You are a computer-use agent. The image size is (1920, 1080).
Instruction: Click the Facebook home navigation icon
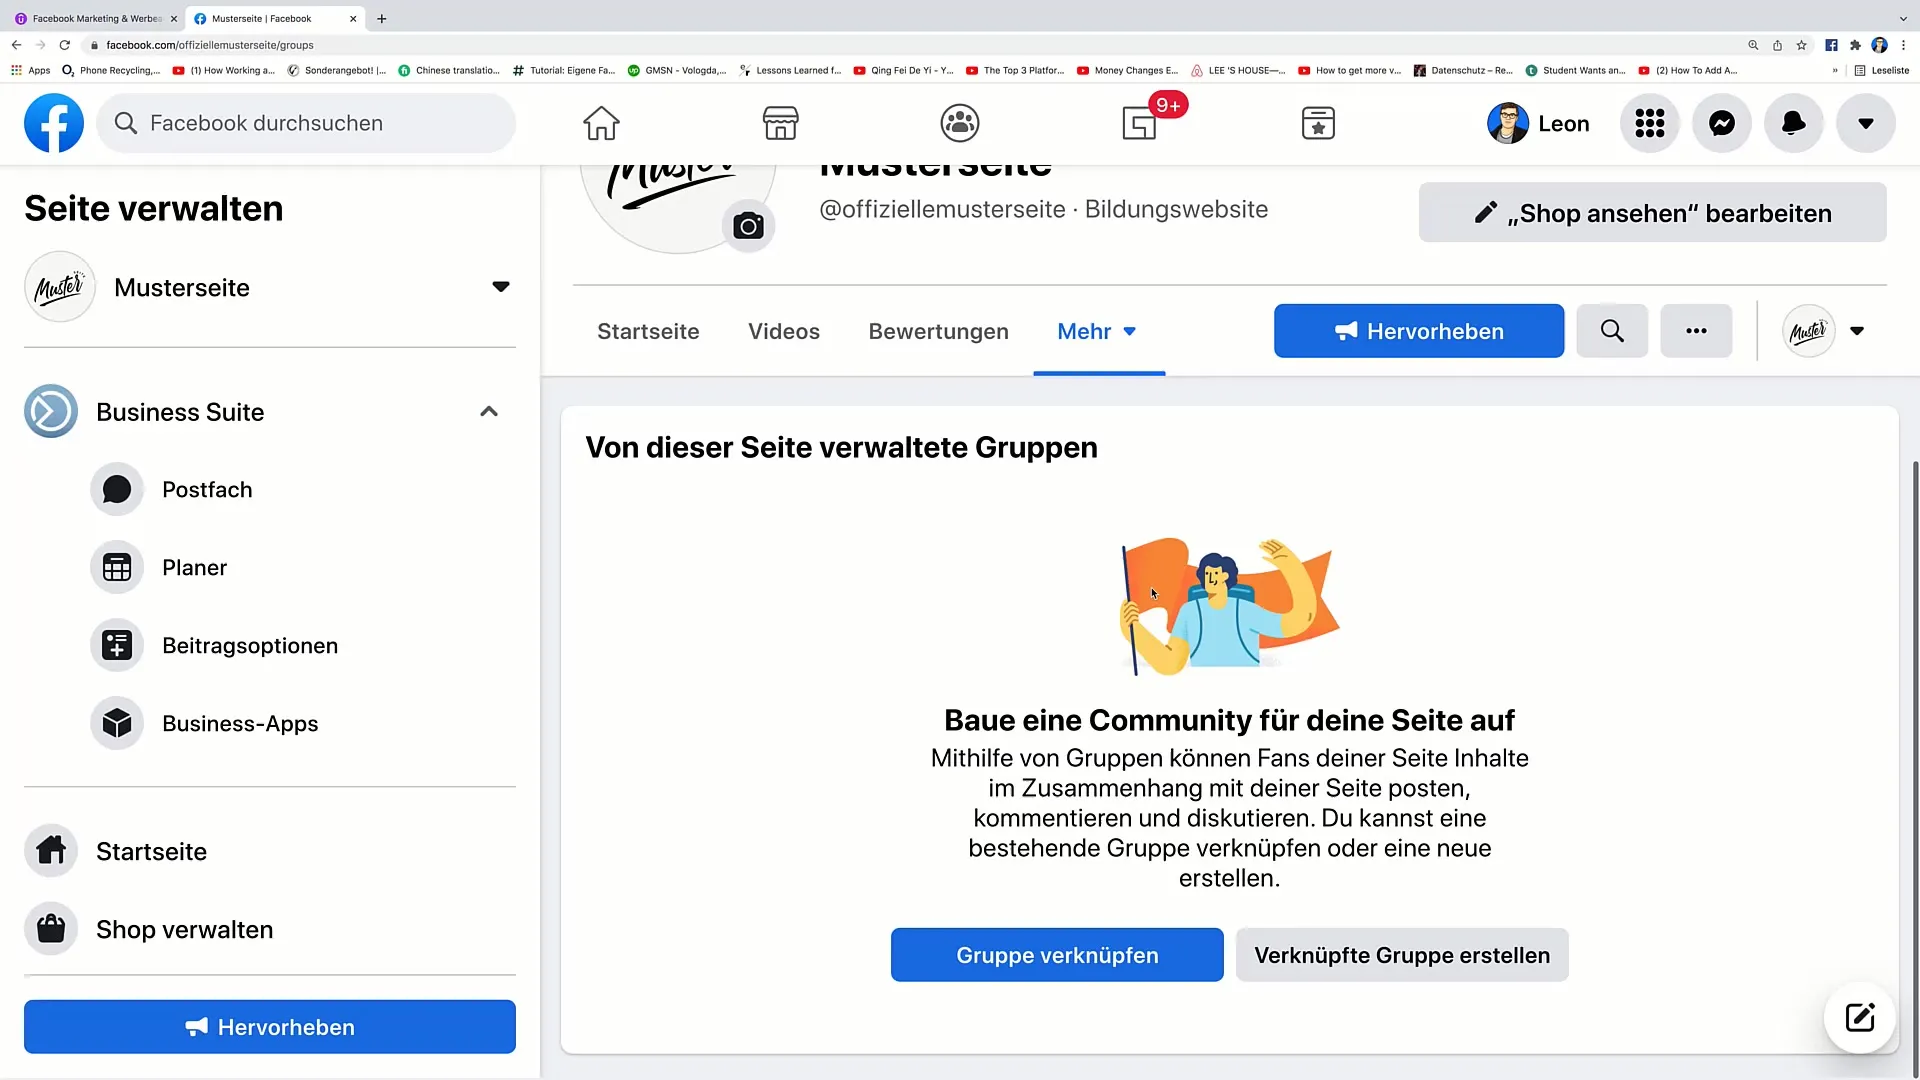(x=601, y=123)
